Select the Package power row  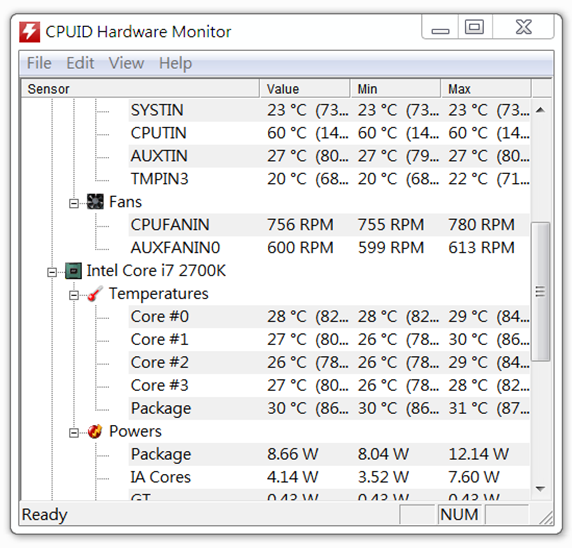(x=329, y=454)
